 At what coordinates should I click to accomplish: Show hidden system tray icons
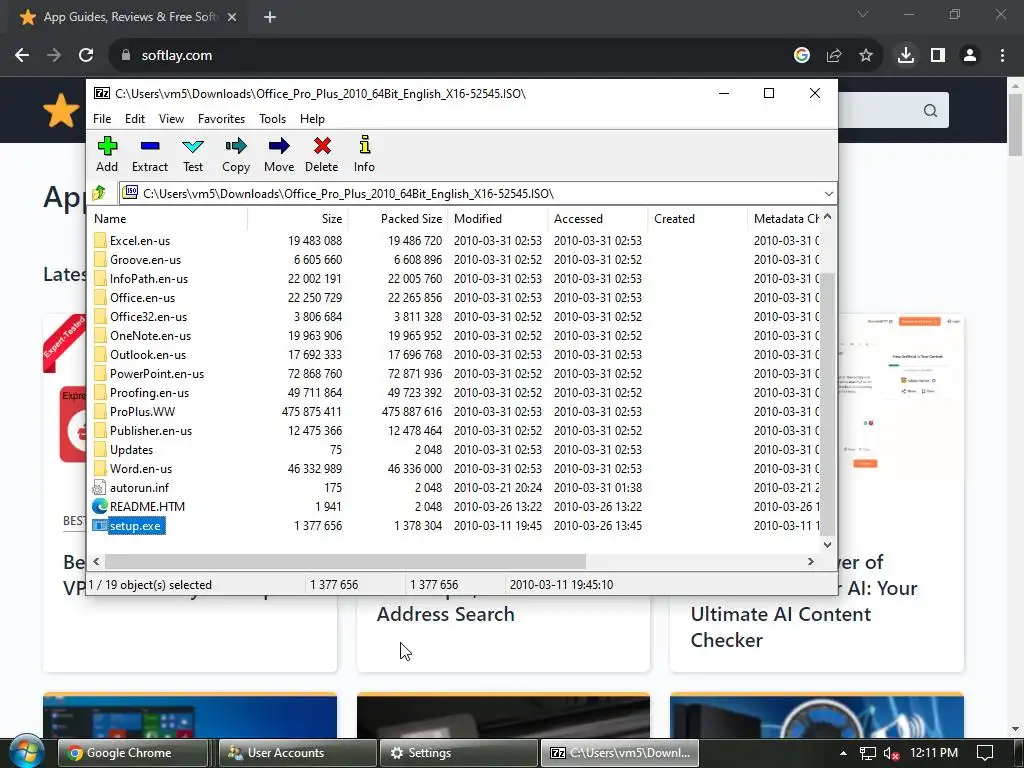[x=843, y=753]
